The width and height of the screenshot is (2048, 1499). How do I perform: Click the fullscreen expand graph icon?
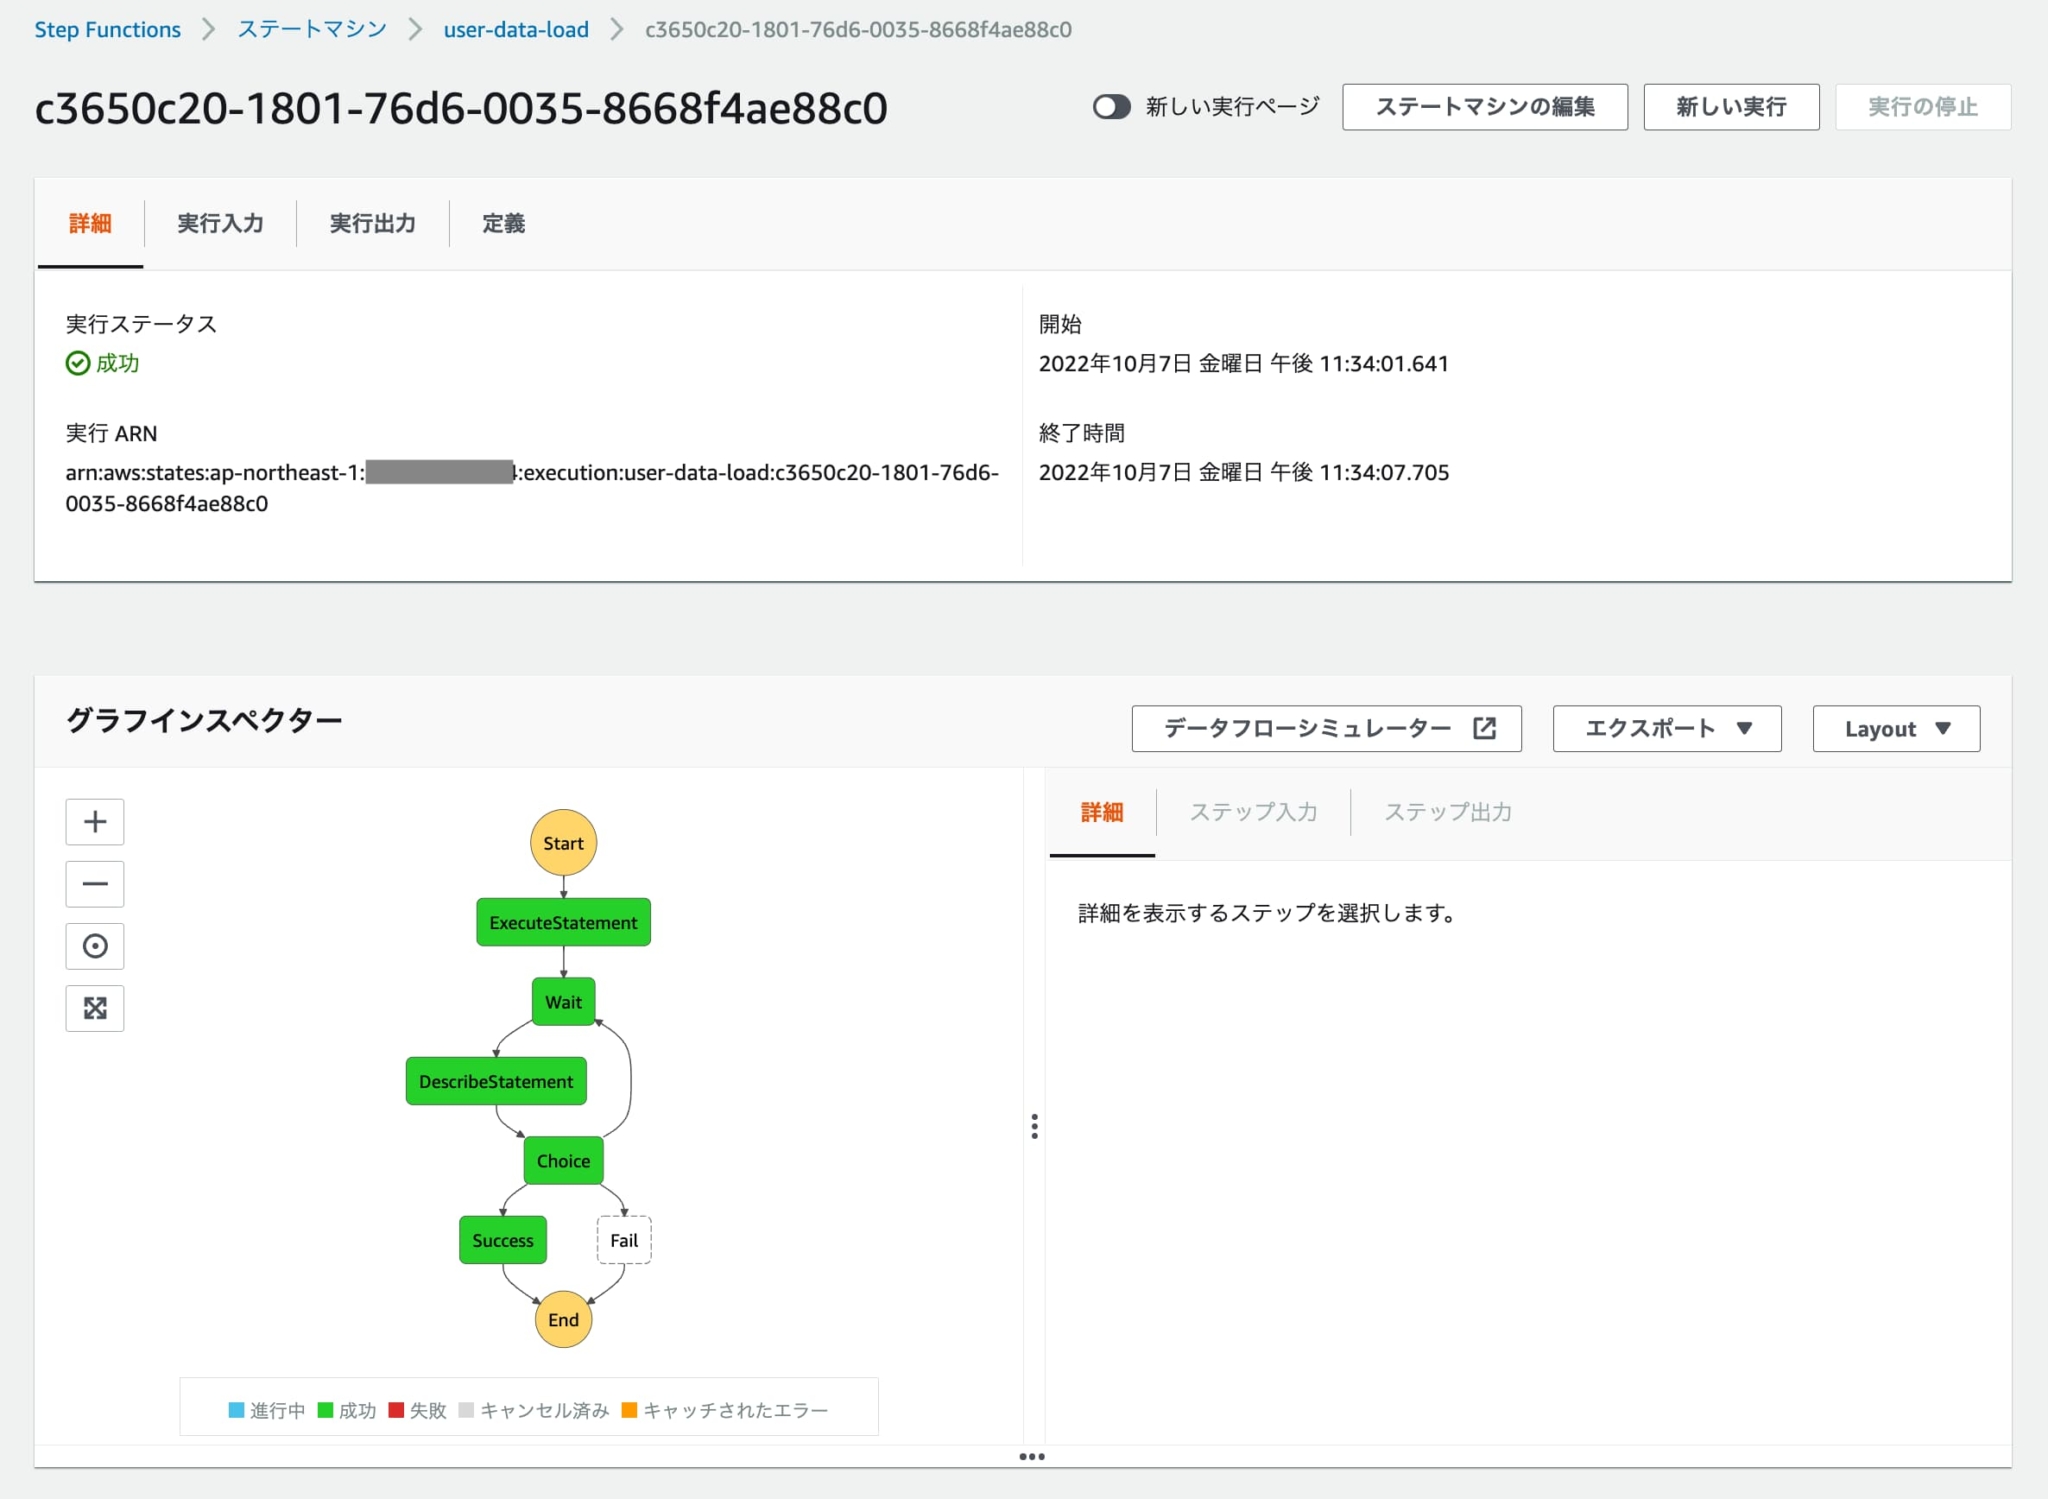point(95,1008)
